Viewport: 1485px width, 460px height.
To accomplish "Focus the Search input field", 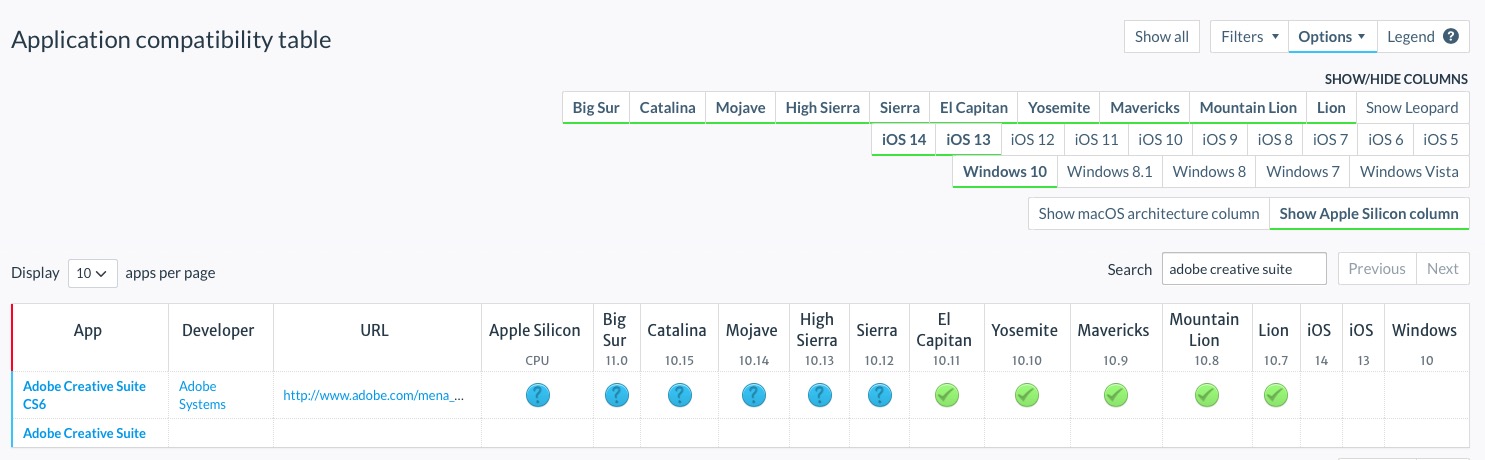I will tap(1244, 269).
